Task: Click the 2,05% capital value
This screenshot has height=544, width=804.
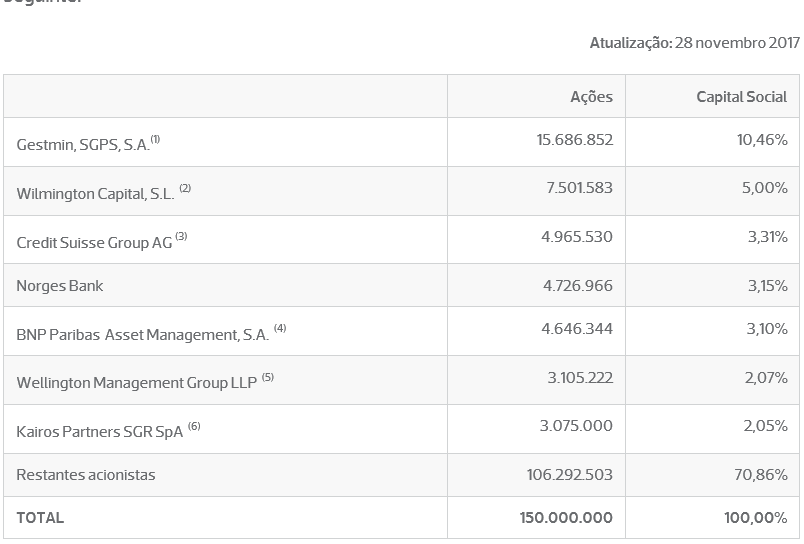Action: pos(766,426)
